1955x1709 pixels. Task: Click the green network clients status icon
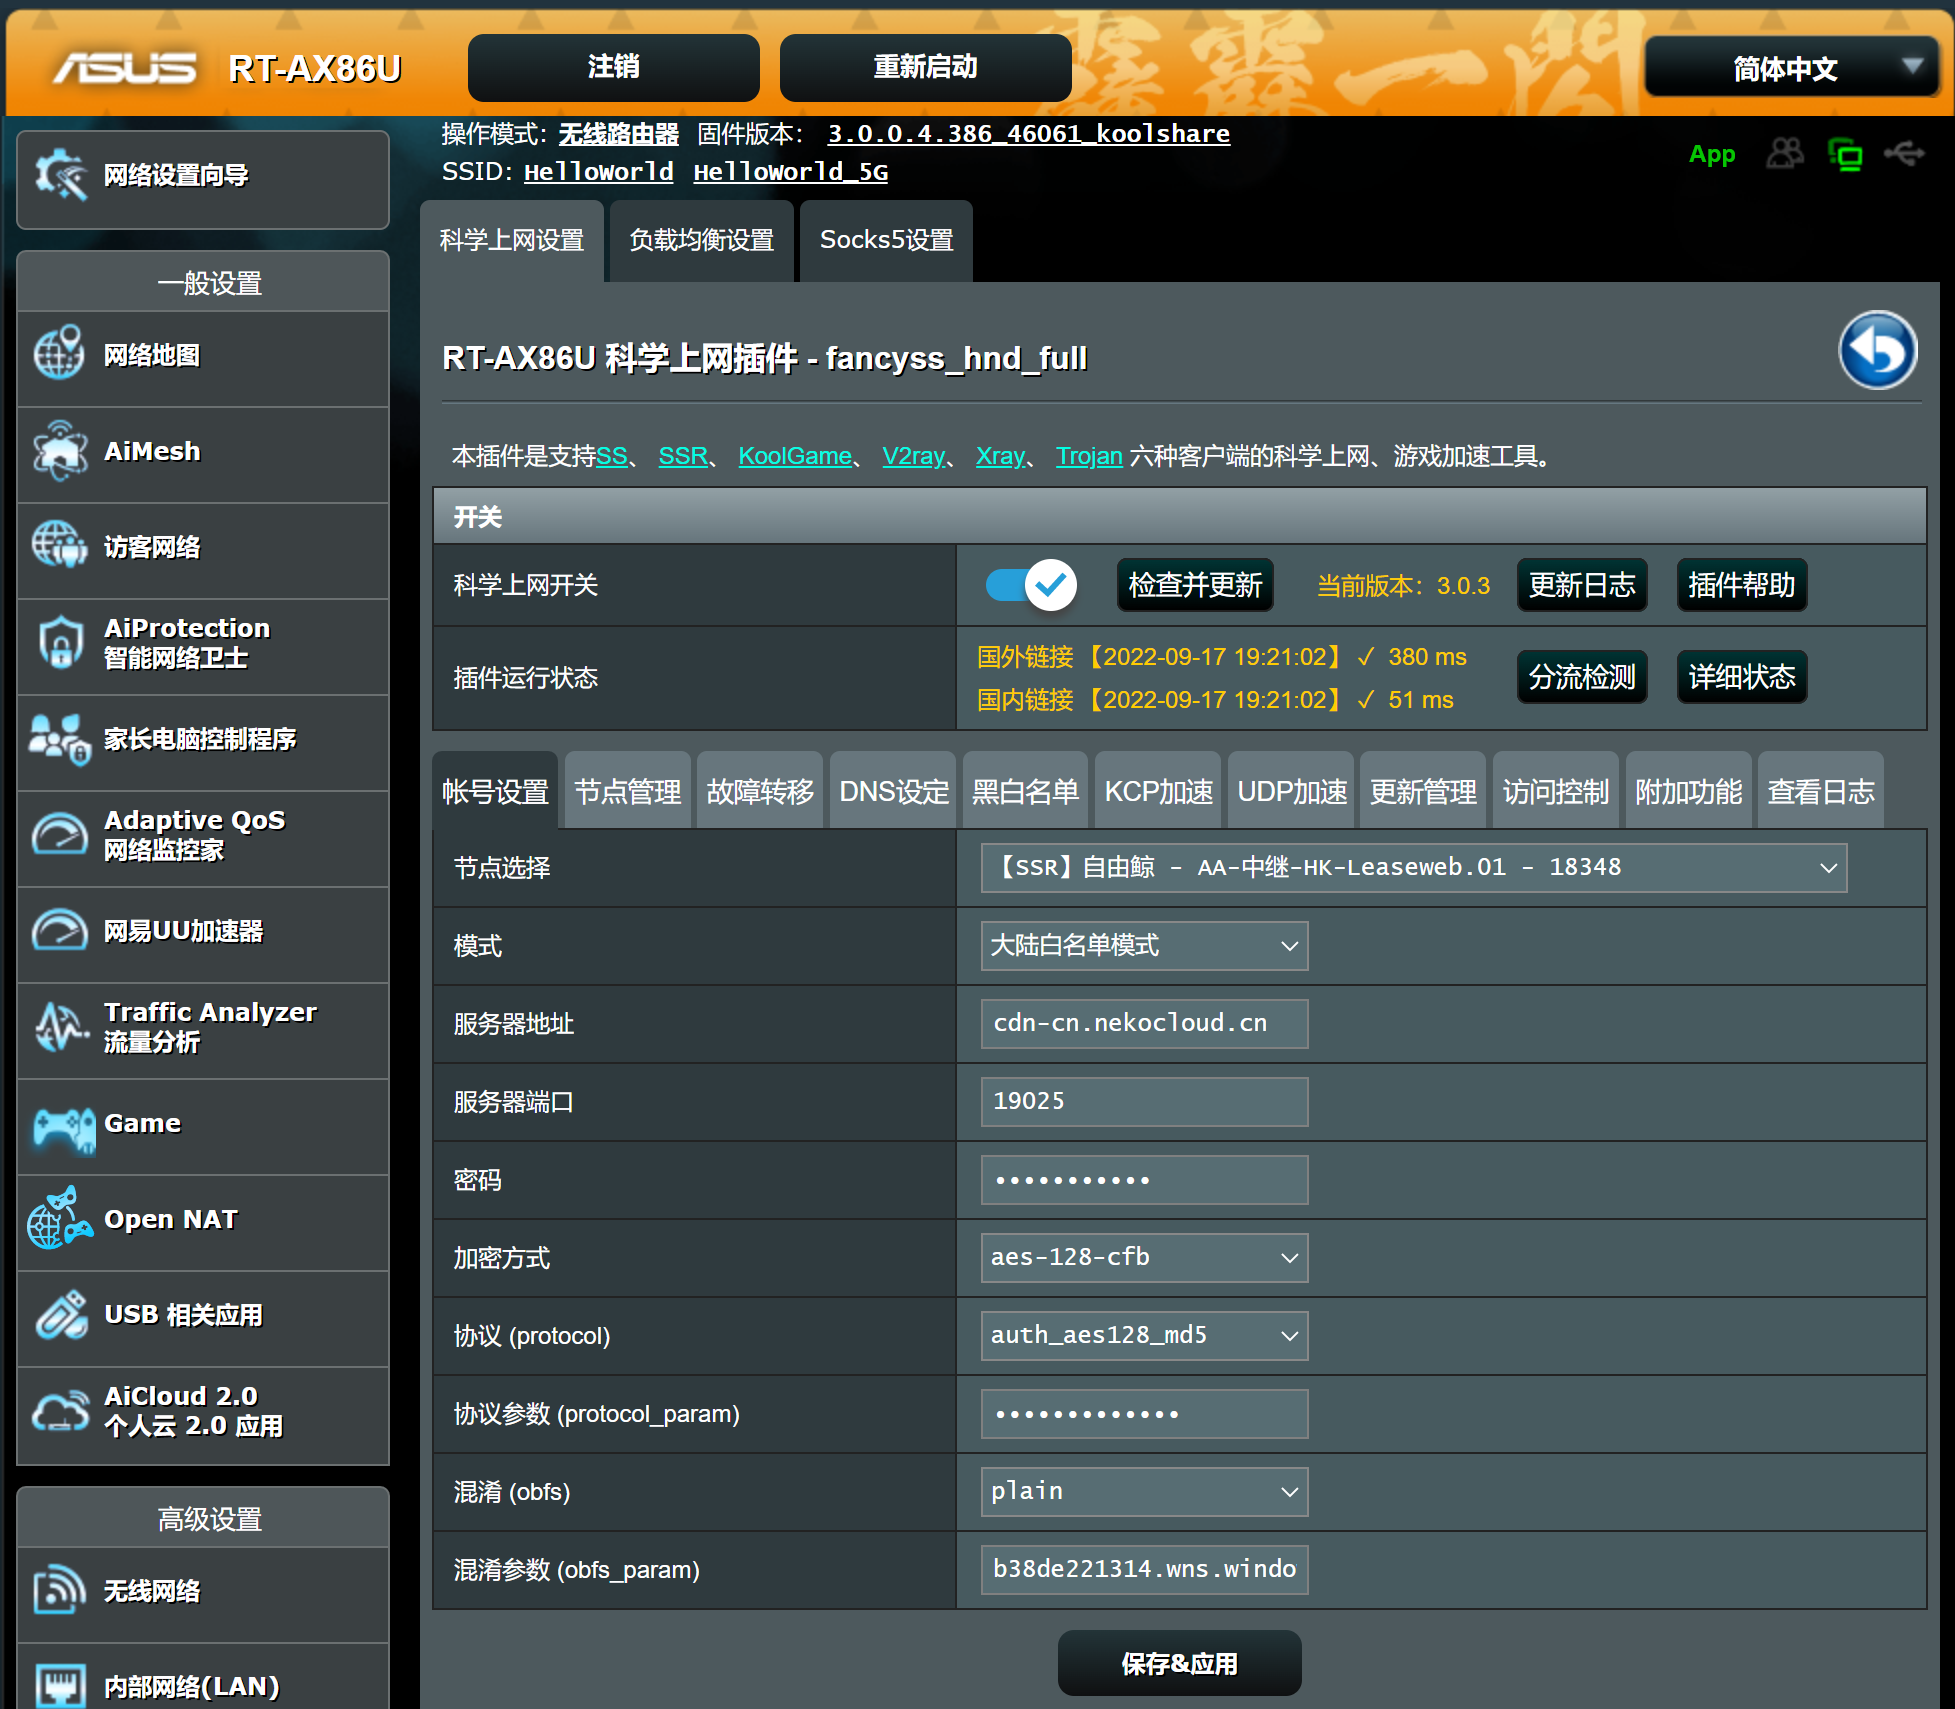1845,155
